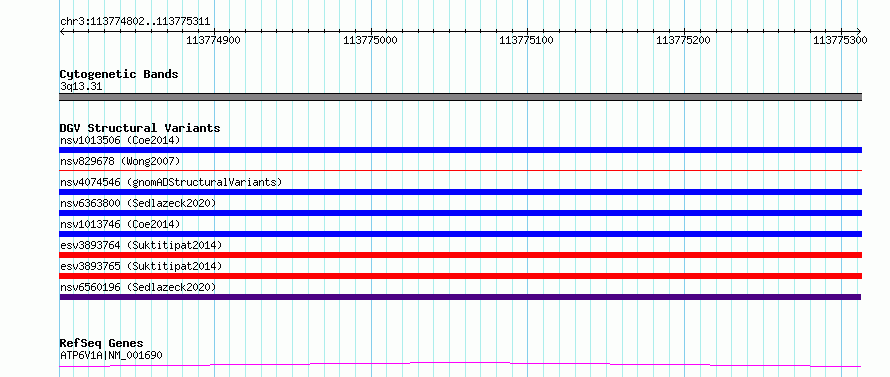This screenshot has width=890, height=377.
Task: Select the gray 3q13.31 cytoband bar
Action: click(461, 97)
